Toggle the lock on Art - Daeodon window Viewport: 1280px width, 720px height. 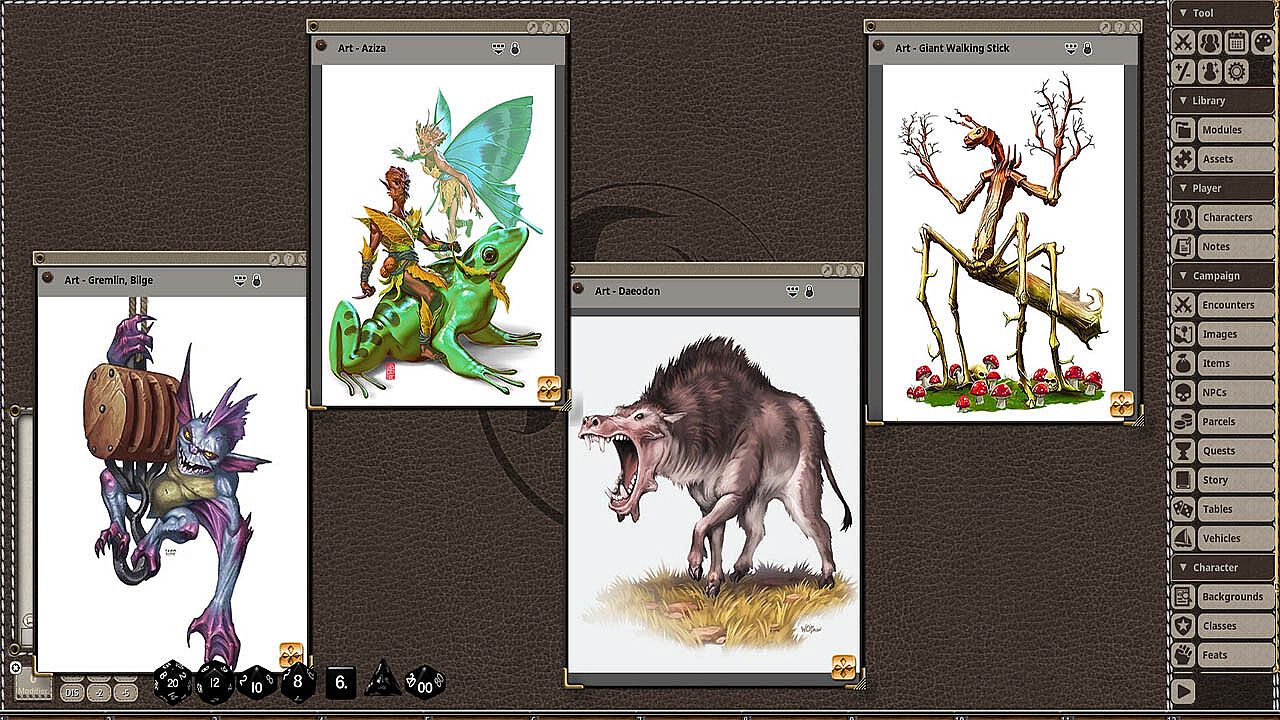pos(809,291)
